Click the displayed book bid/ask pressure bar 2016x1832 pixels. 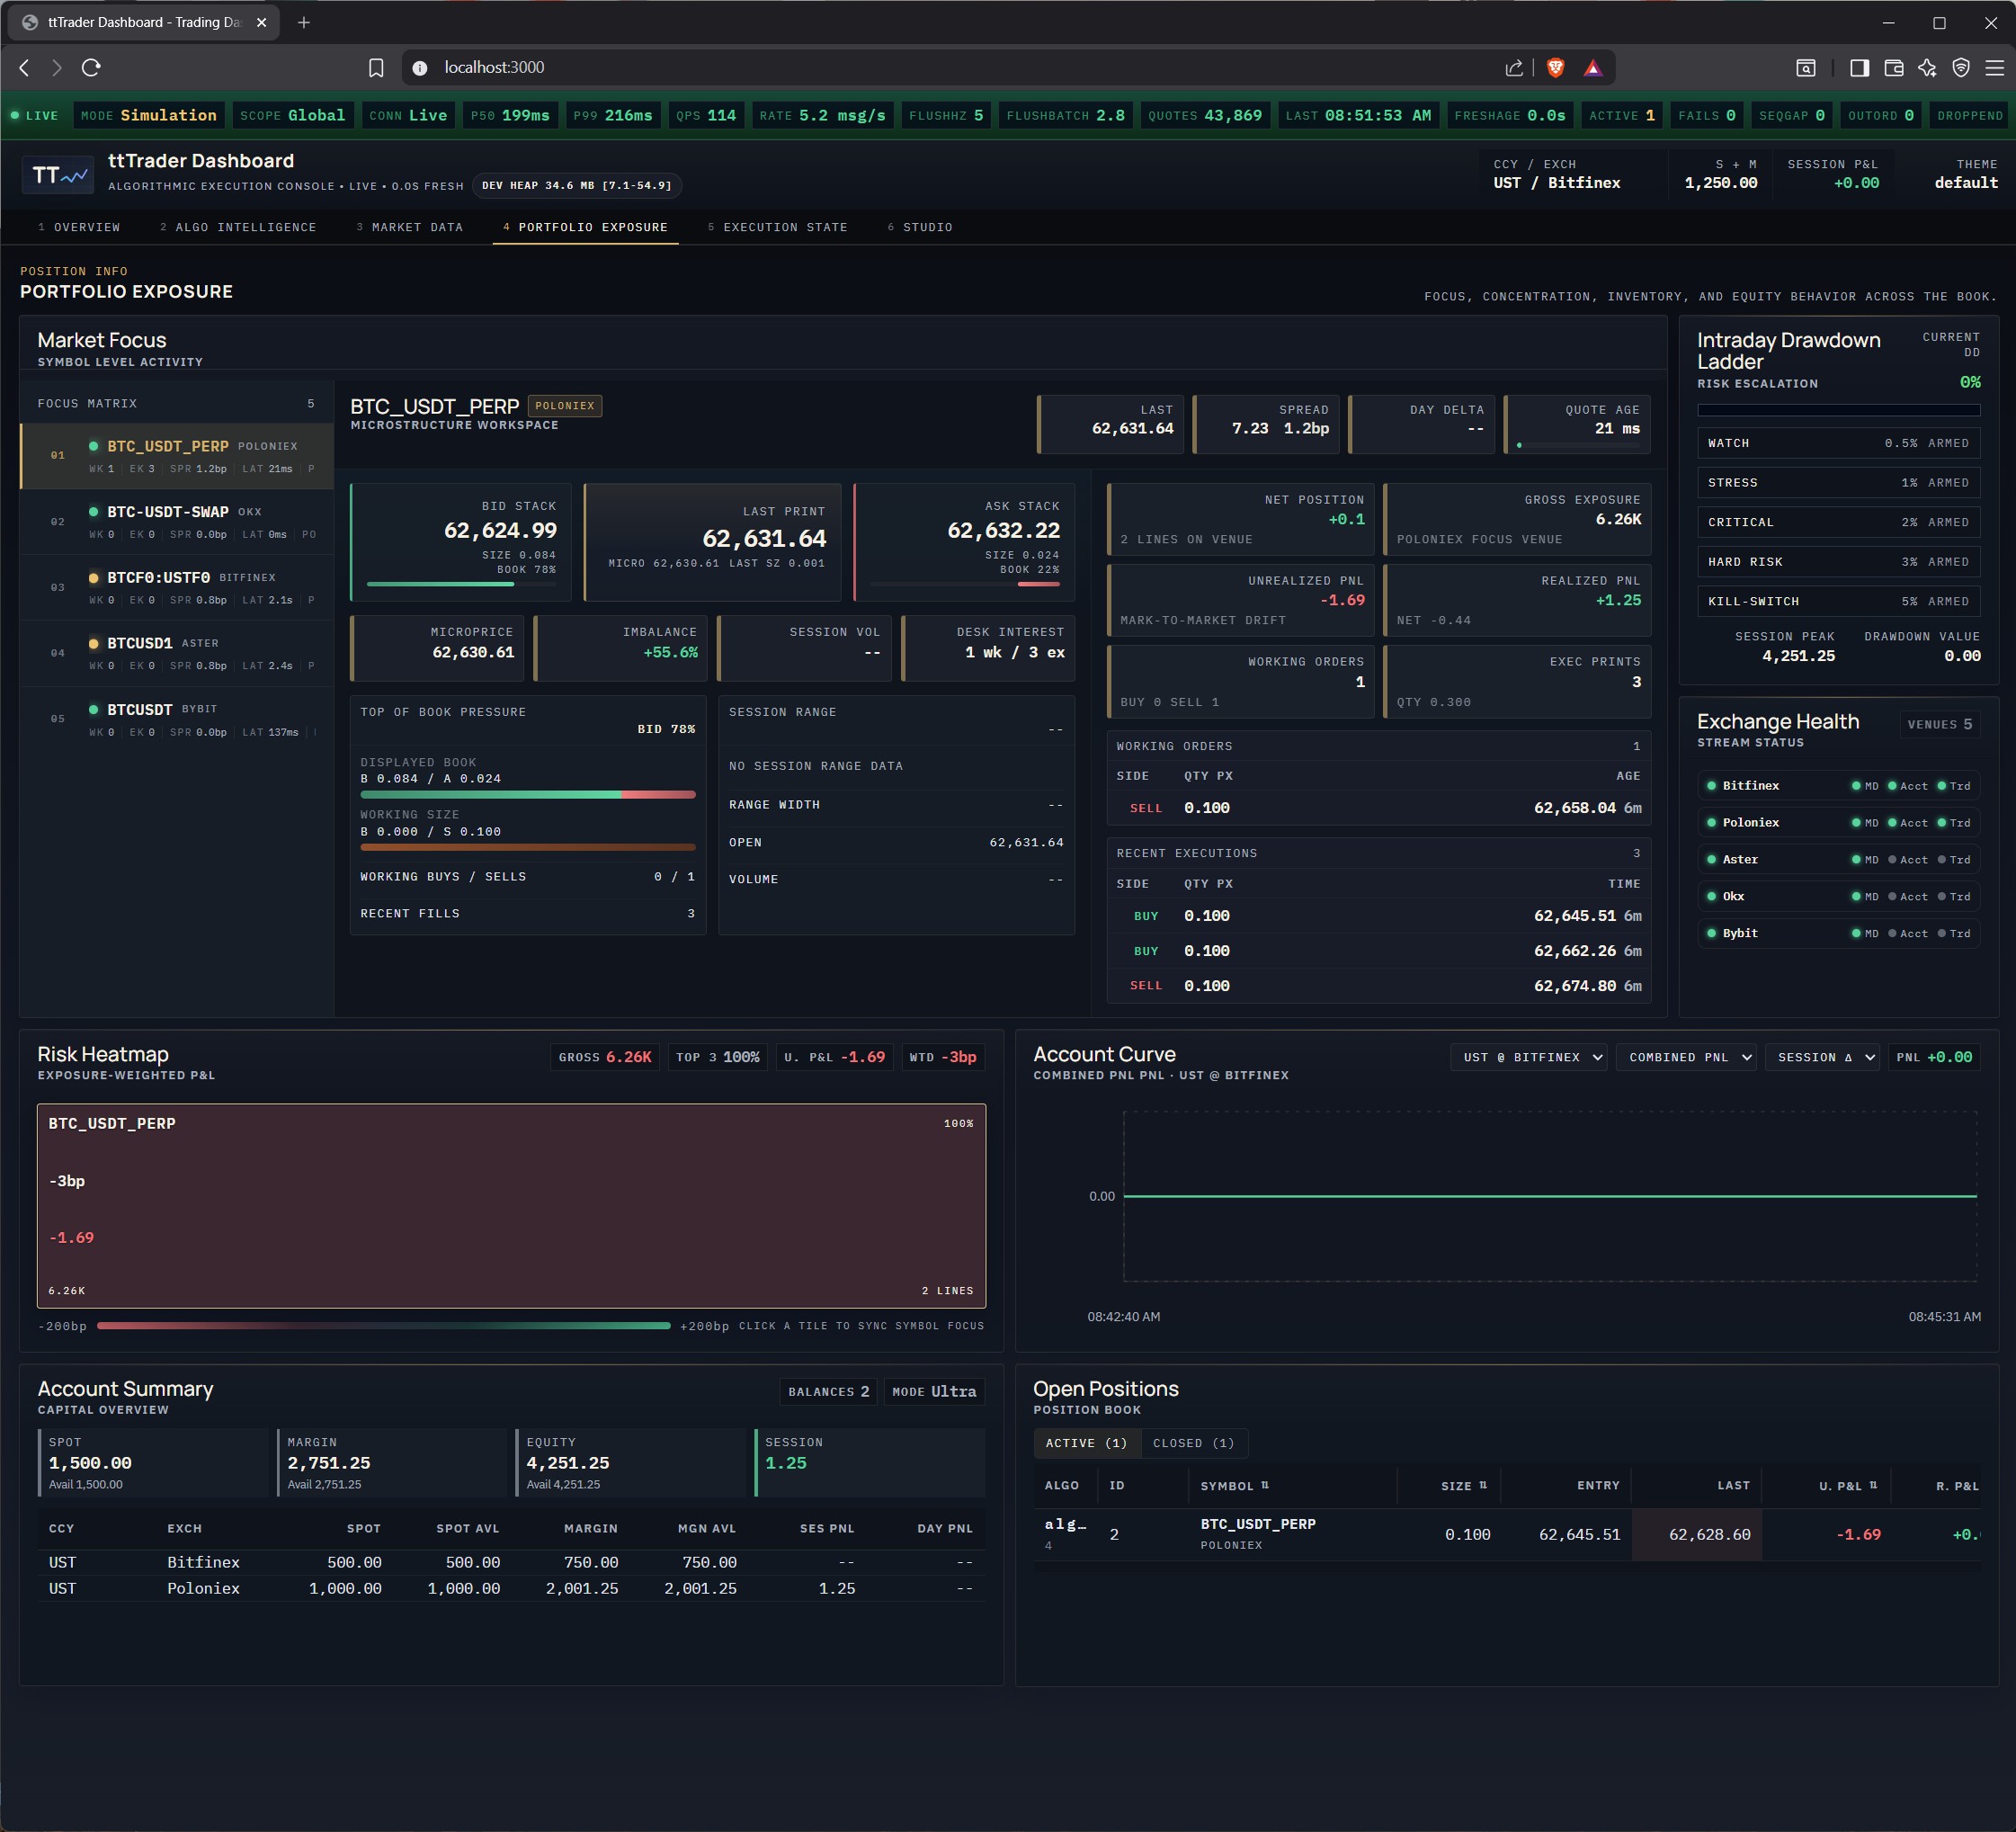click(x=528, y=795)
